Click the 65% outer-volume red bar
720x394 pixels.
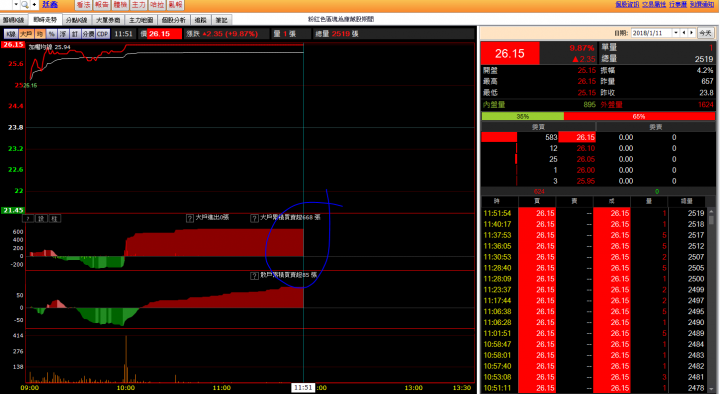639,117
